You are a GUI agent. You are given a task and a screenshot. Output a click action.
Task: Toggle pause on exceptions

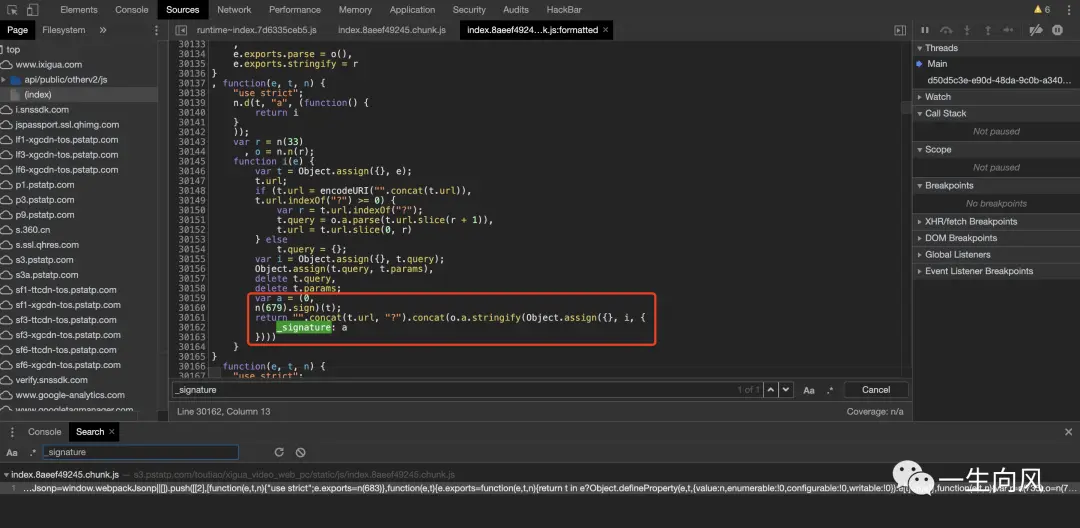click(x=1057, y=30)
